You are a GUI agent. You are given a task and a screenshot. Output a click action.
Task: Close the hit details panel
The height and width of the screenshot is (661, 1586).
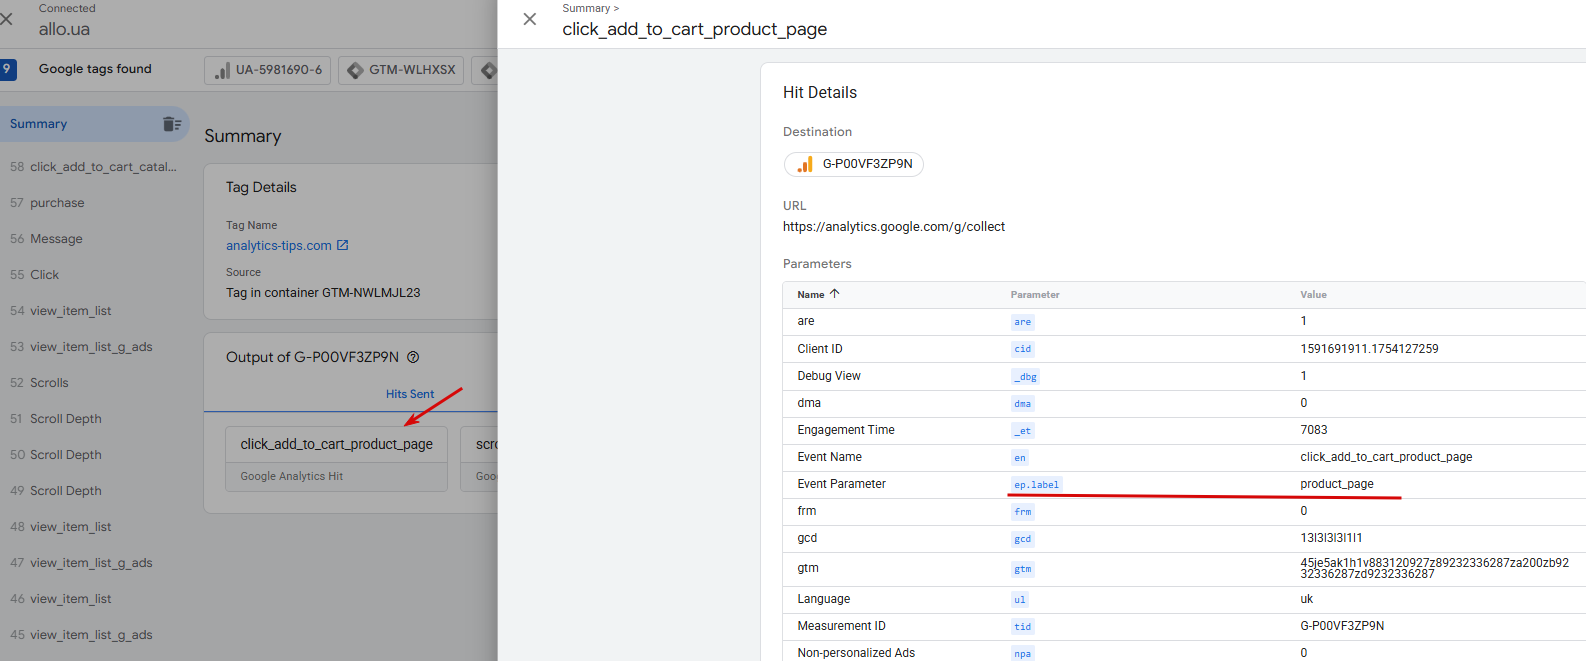(530, 19)
